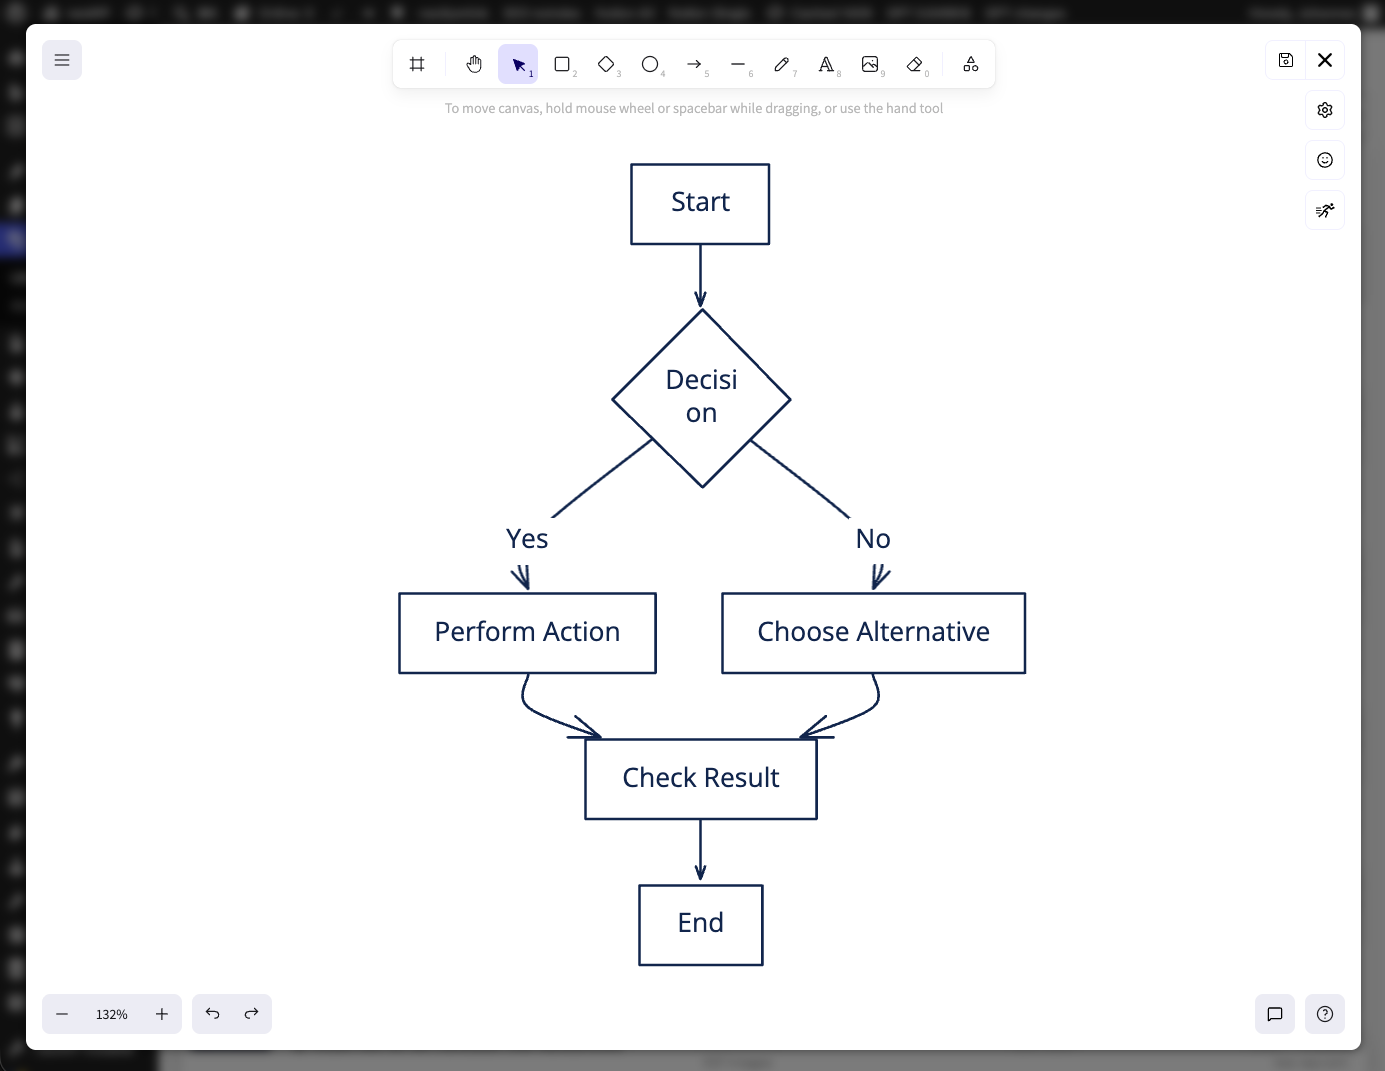Undo the last action
Viewport: 1385px width, 1071px height.
(212, 1014)
